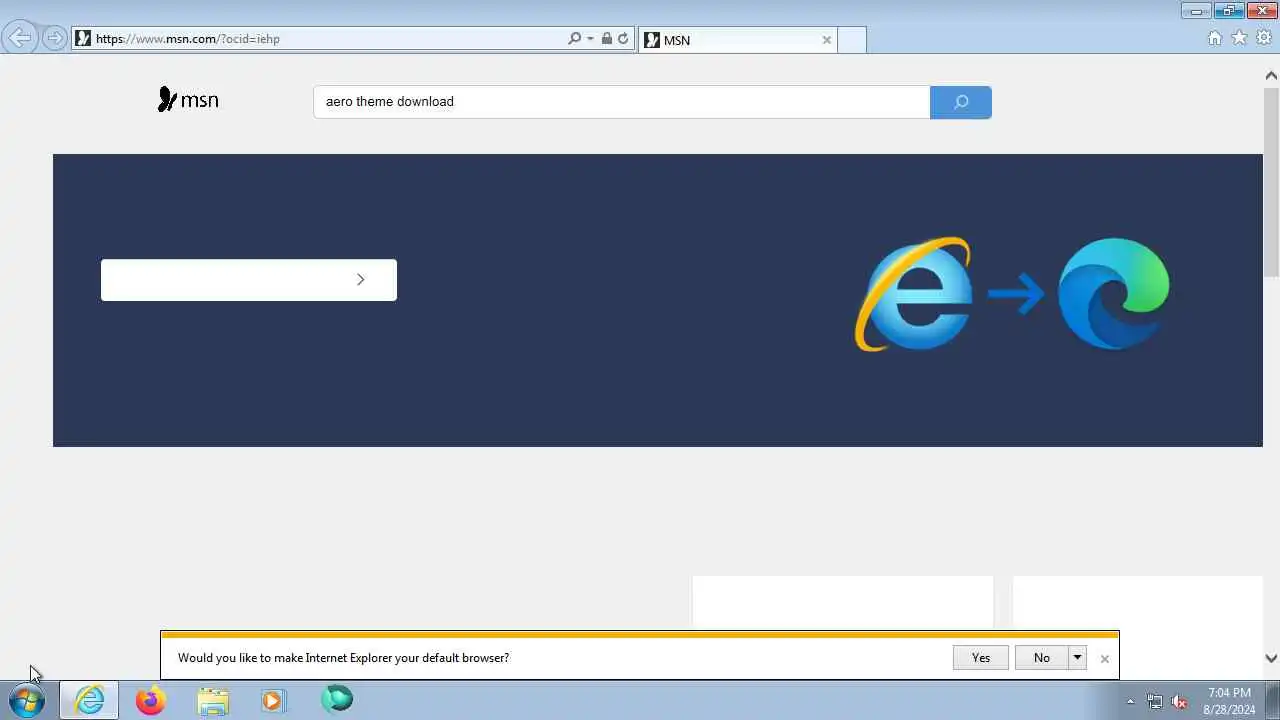The width and height of the screenshot is (1280, 720).
Task: Restore down the Internet Explorer window
Action: (x=1228, y=11)
